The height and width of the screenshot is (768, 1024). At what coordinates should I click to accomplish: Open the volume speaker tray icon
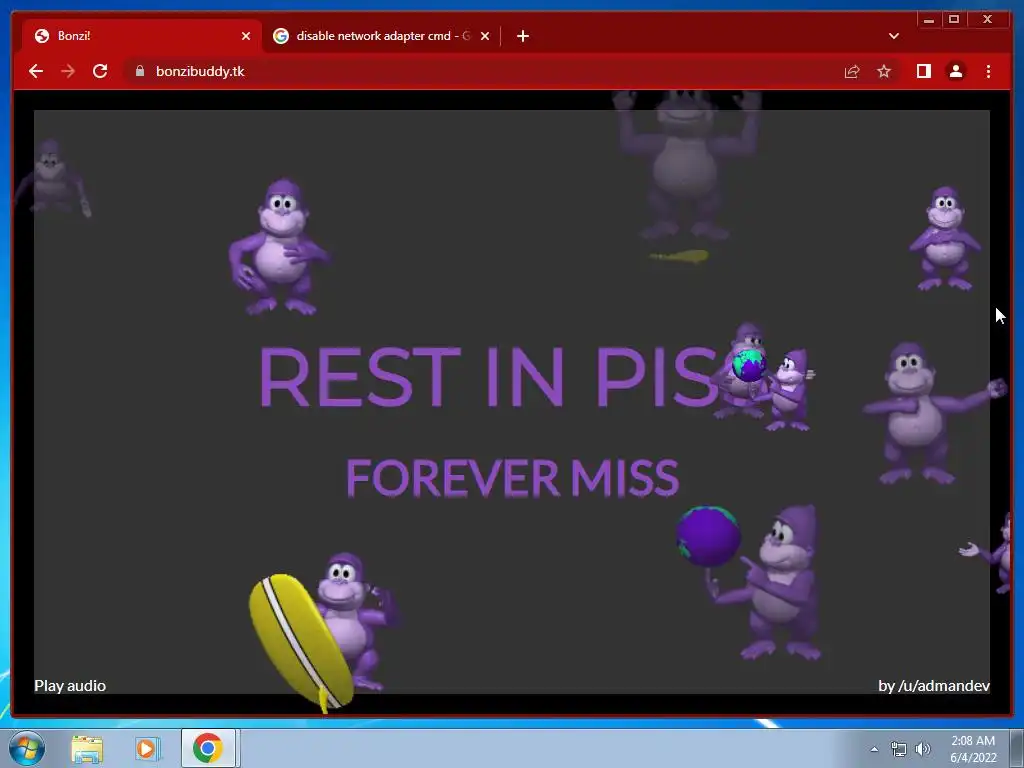[923, 749]
